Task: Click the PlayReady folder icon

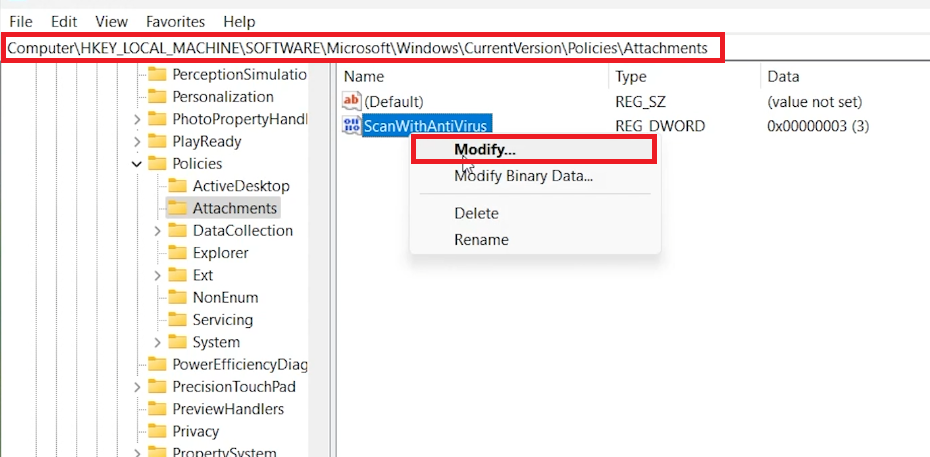Action: point(157,142)
